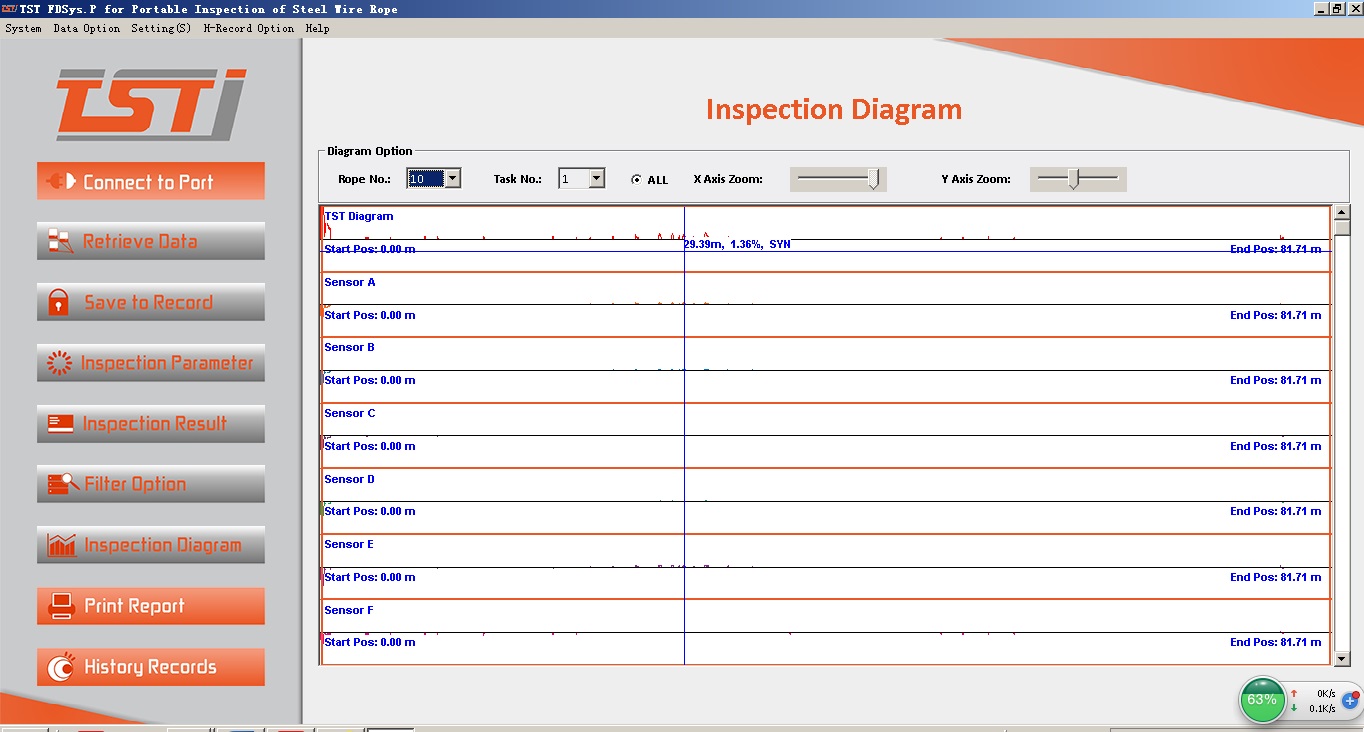Click the padlock icon on Save to Record
The width and height of the screenshot is (1364, 732).
pyautogui.click(x=59, y=302)
